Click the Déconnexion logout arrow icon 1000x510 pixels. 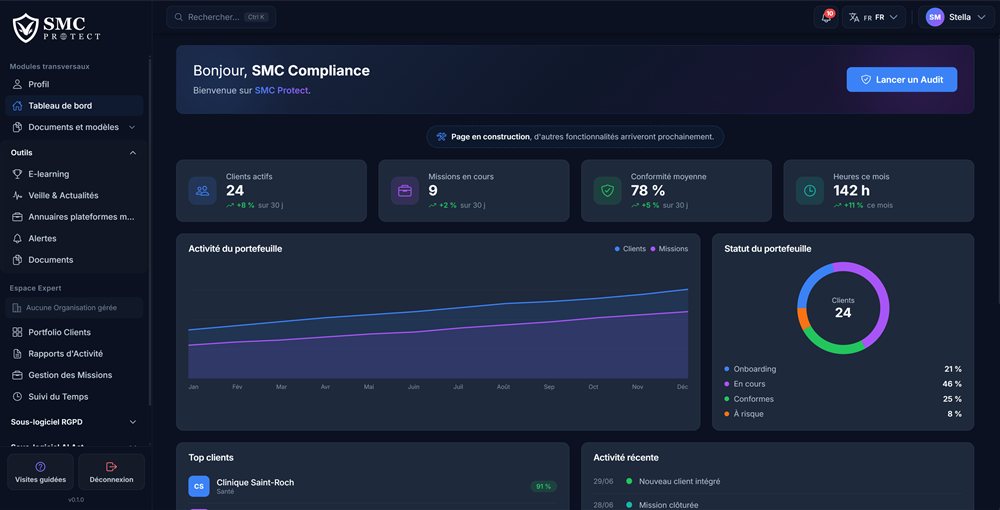pos(112,467)
